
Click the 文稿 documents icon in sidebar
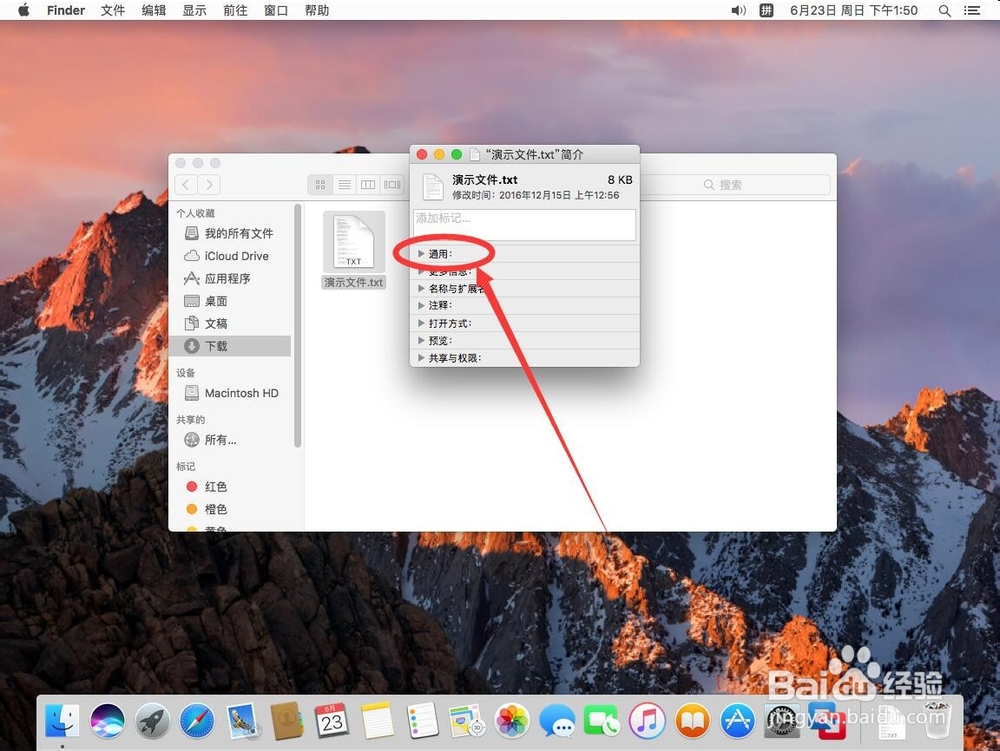tap(192, 323)
